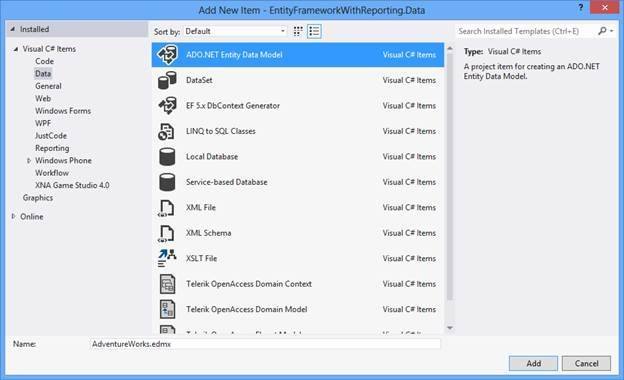Select the LINQ to SQL Classes text
Screen dimensions: 624x380
point(220,131)
